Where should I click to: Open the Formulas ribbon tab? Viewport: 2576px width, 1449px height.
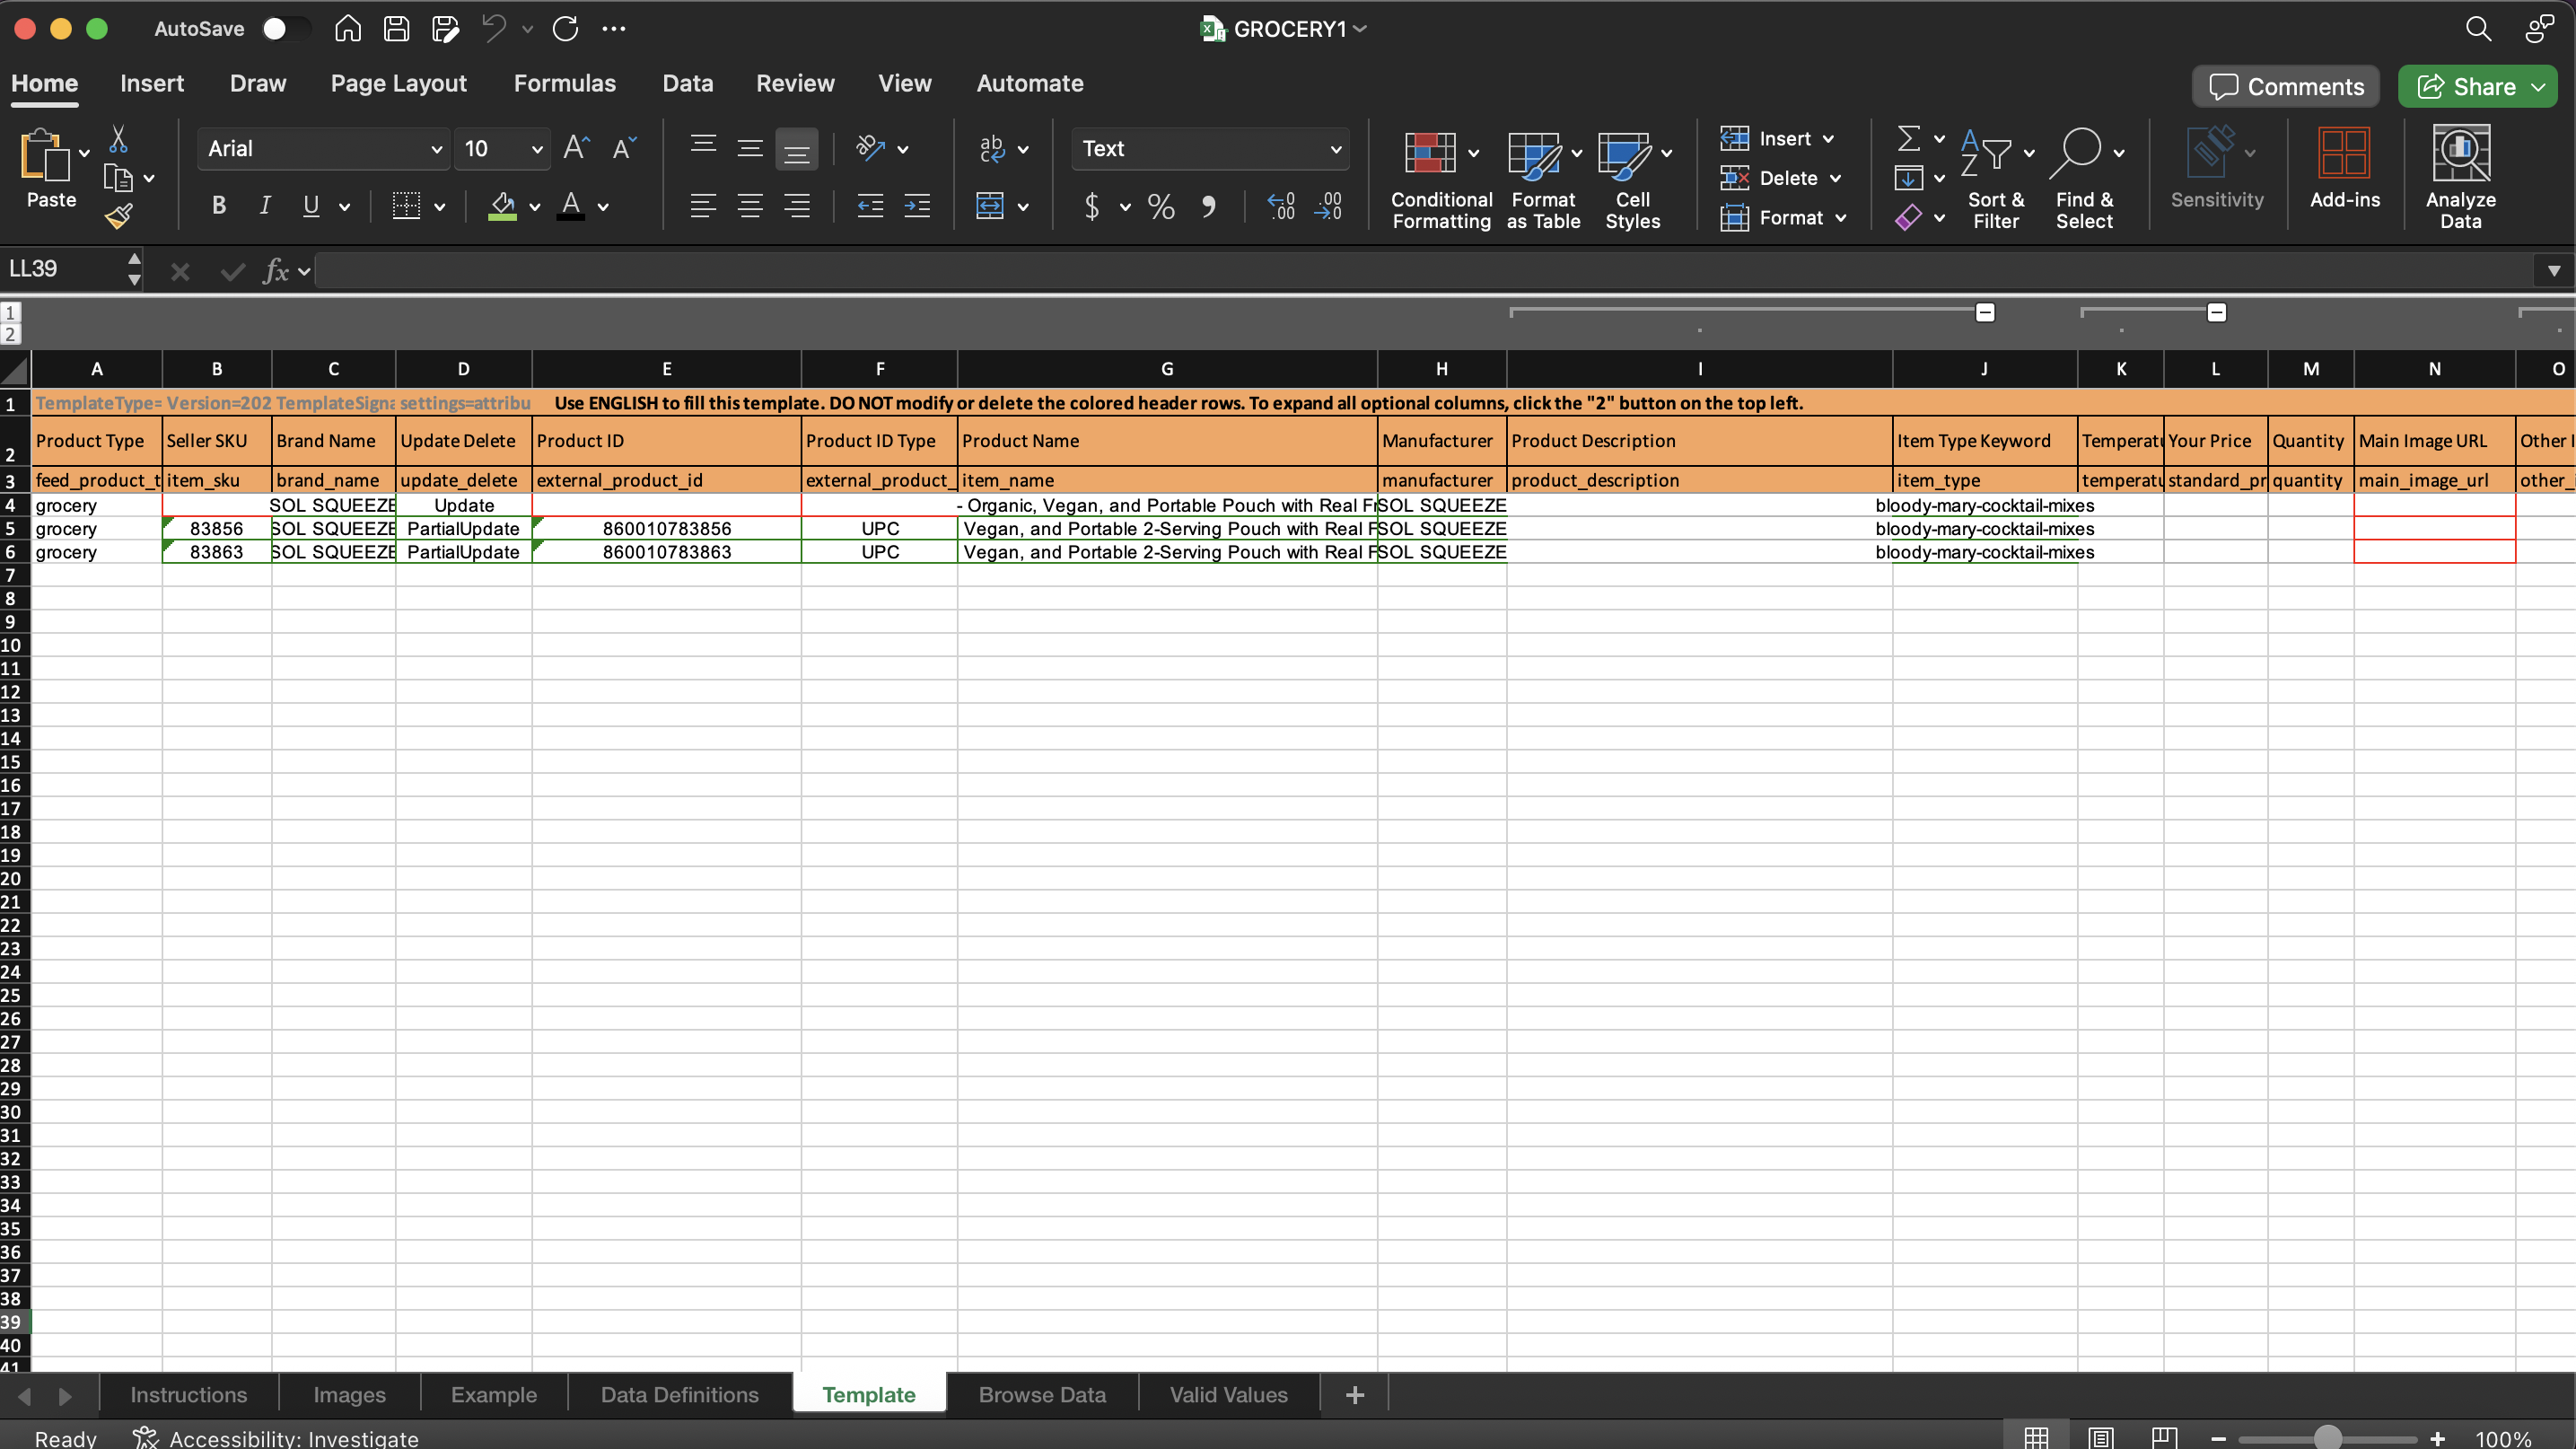click(x=565, y=84)
